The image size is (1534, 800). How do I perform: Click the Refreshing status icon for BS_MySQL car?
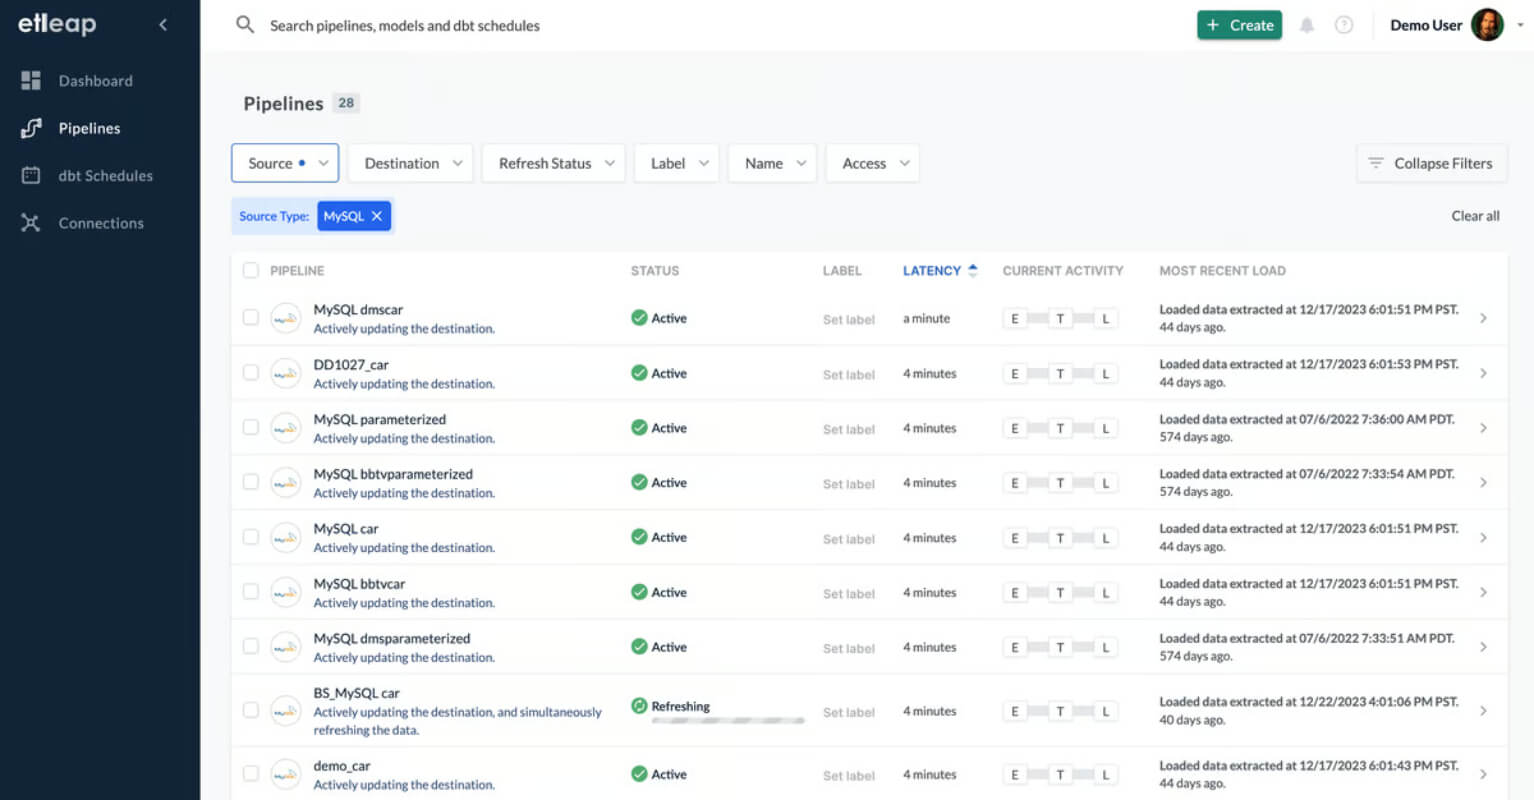coord(639,706)
